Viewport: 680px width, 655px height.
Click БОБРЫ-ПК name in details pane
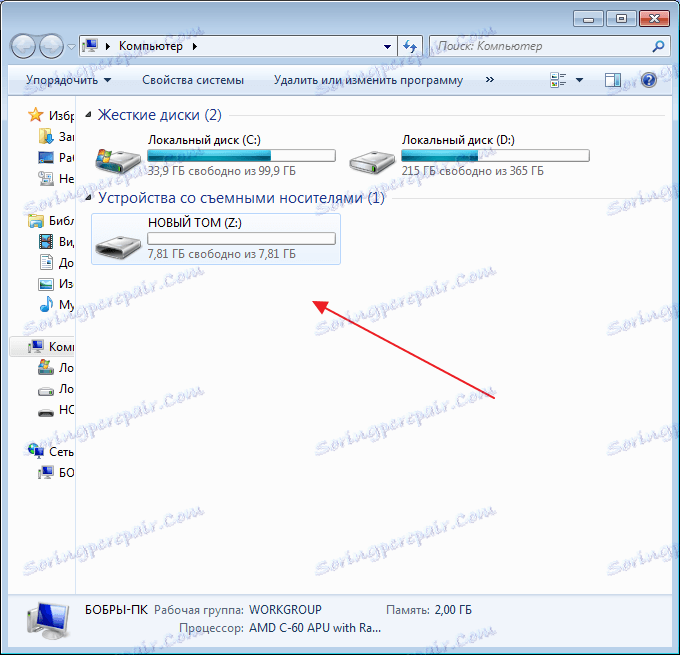116,609
